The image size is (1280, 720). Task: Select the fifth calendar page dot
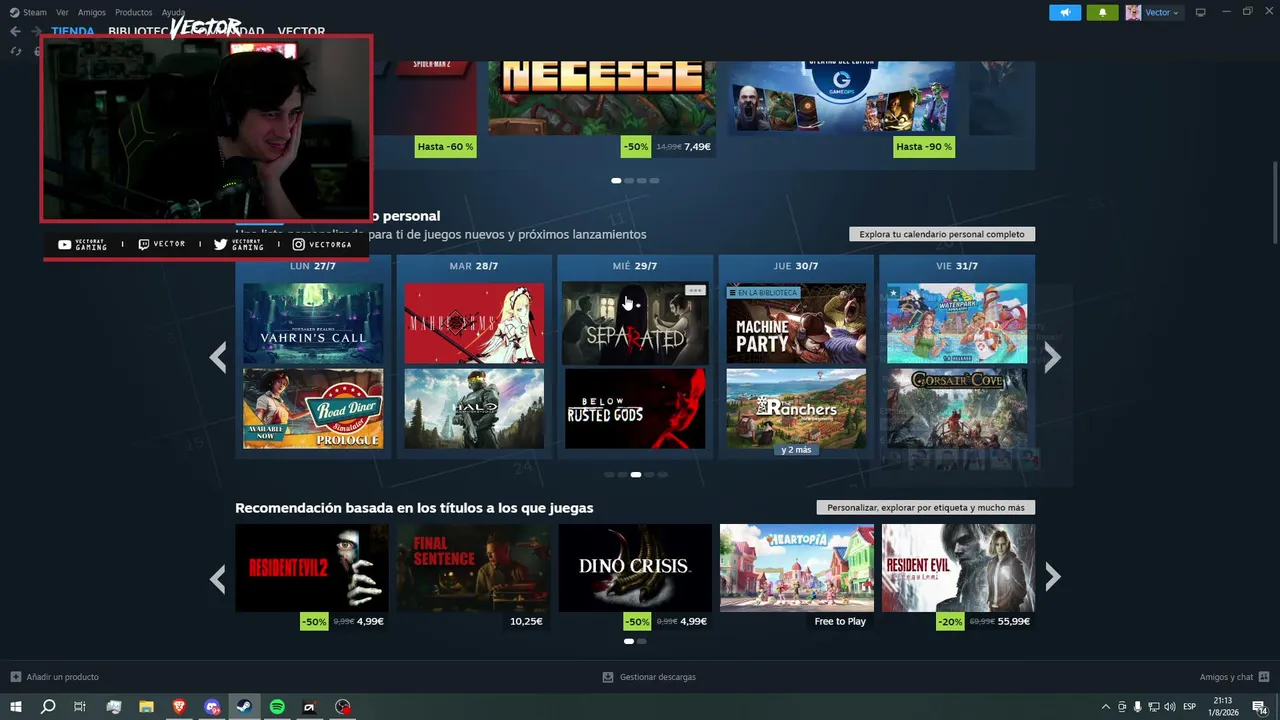tap(662, 475)
